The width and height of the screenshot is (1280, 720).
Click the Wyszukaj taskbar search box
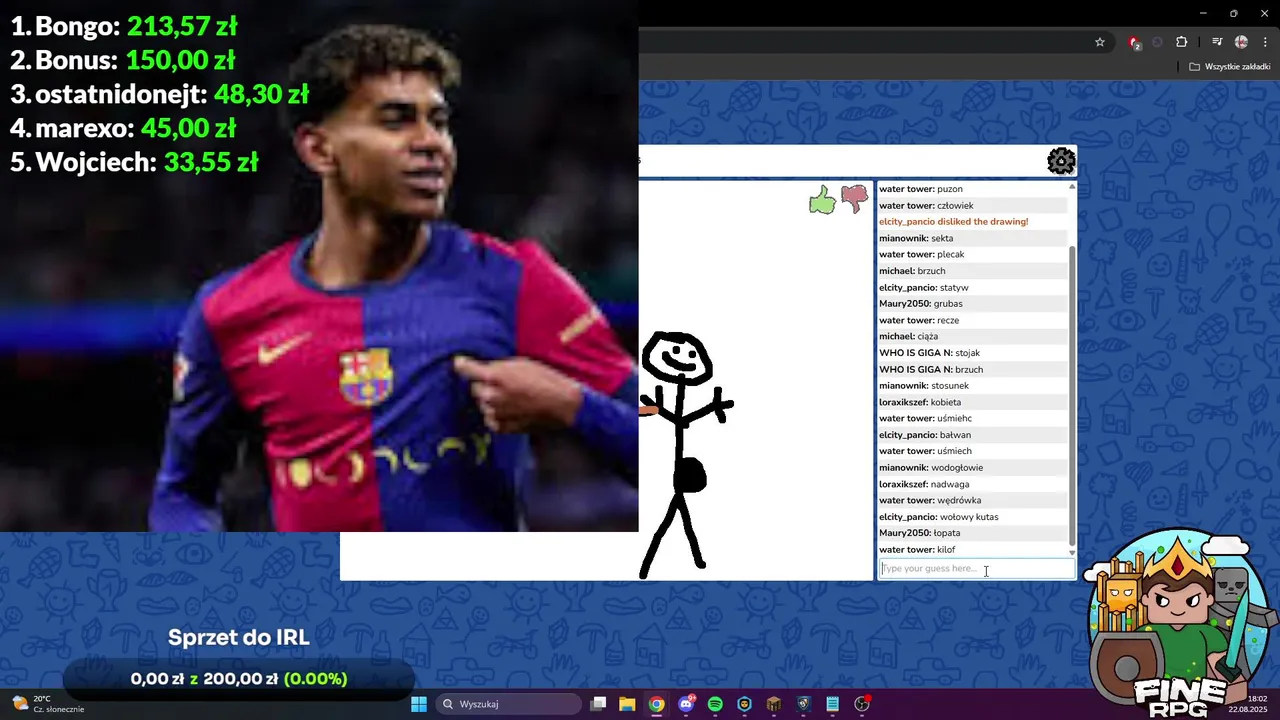coord(511,704)
